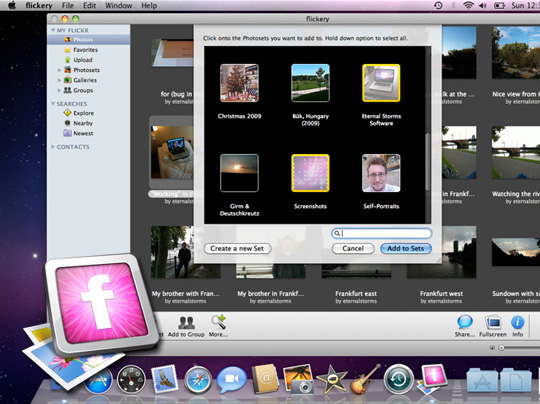The width and height of the screenshot is (540, 404).
Task: Click the flickery icon in the dock
Action: pos(432,379)
